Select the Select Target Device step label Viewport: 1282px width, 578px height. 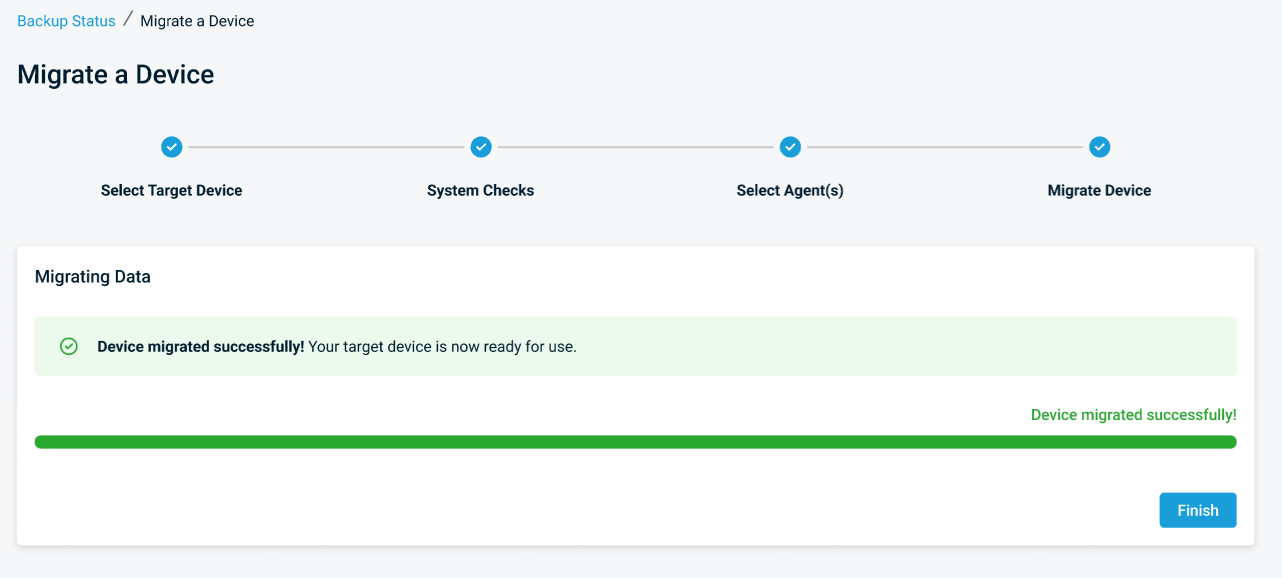click(171, 190)
